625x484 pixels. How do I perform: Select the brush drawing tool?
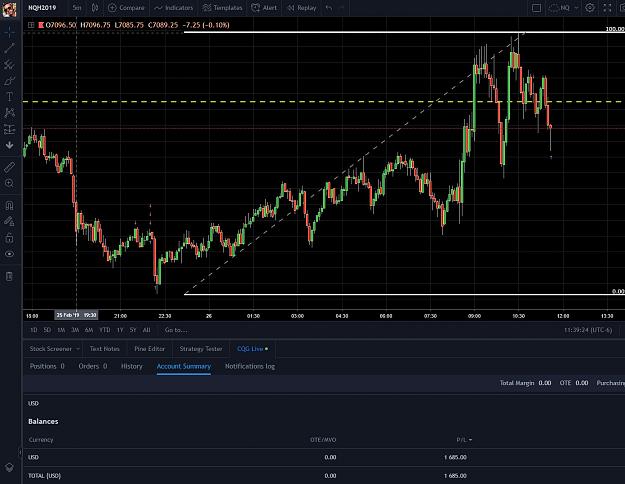(10, 81)
